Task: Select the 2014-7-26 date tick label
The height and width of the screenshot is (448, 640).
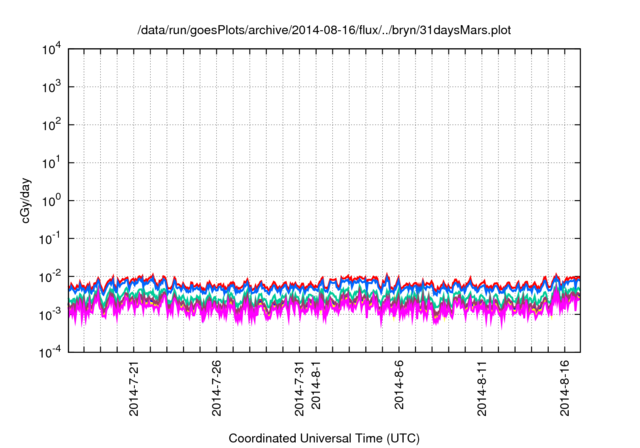Action: pyautogui.click(x=218, y=389)
